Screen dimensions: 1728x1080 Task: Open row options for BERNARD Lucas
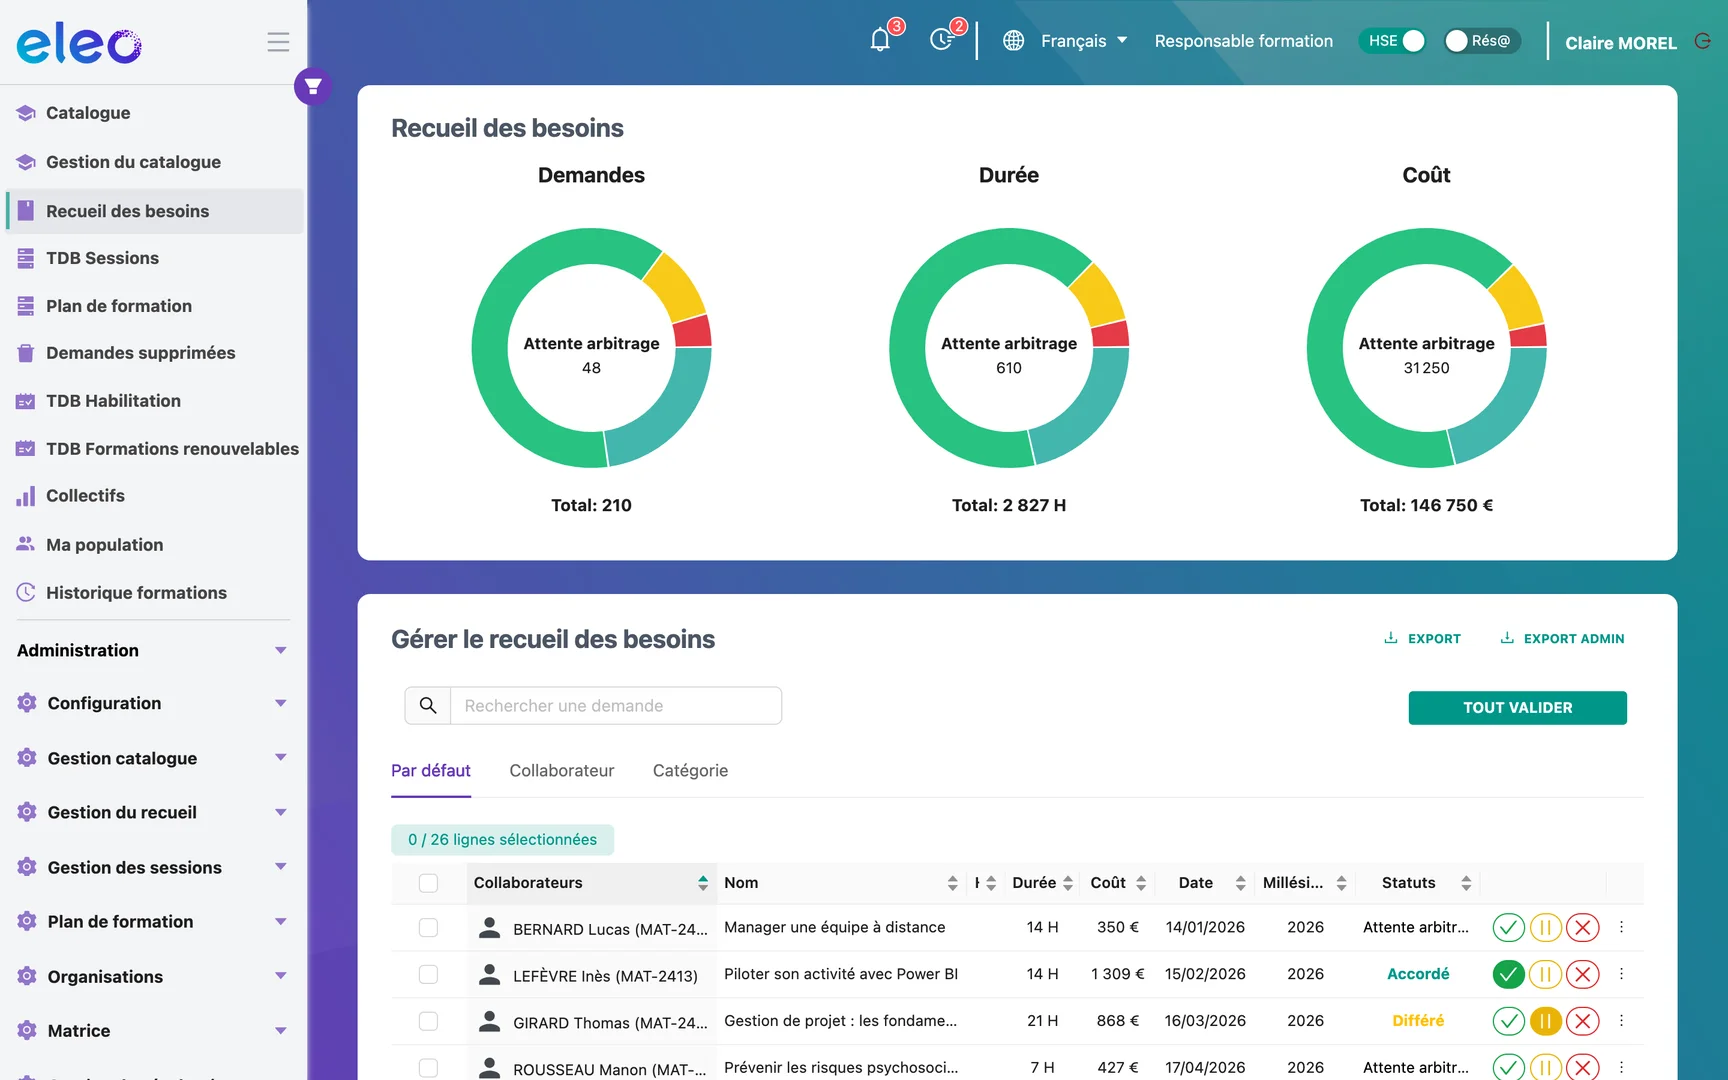1621,927
